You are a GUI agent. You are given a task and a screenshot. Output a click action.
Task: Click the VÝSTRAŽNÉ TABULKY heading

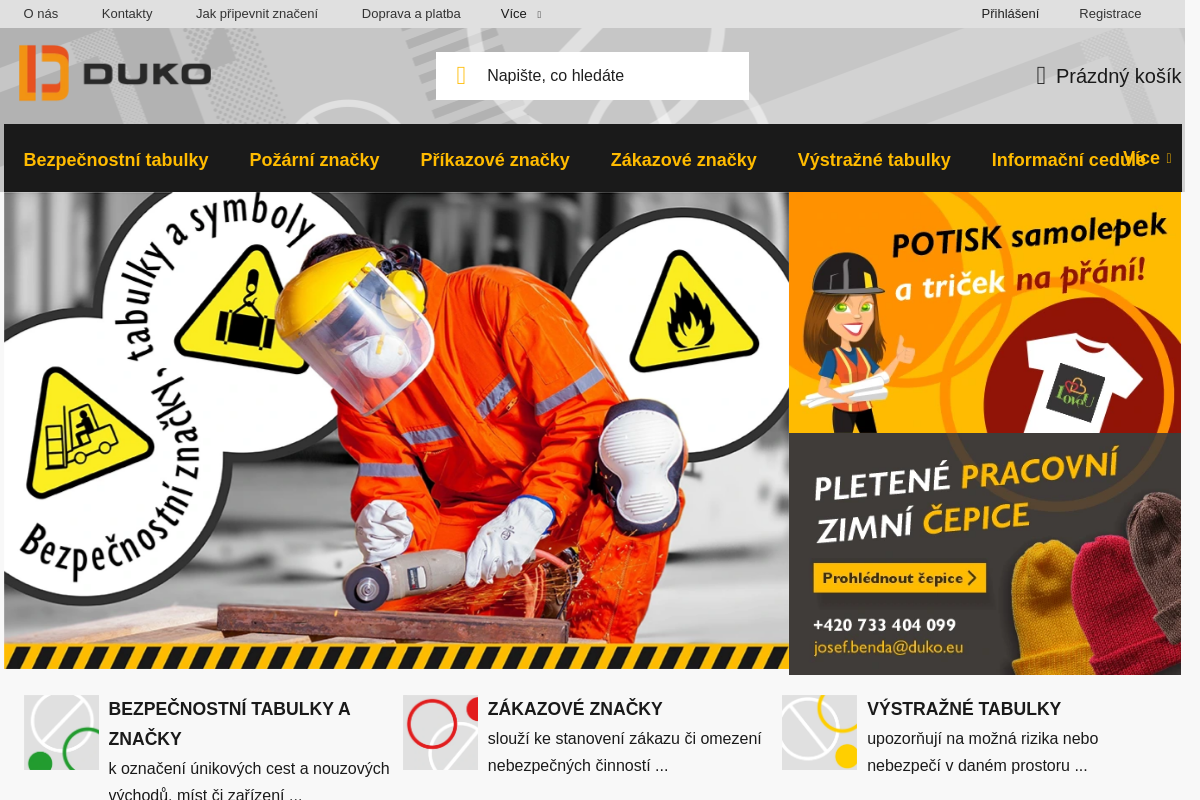964,709
